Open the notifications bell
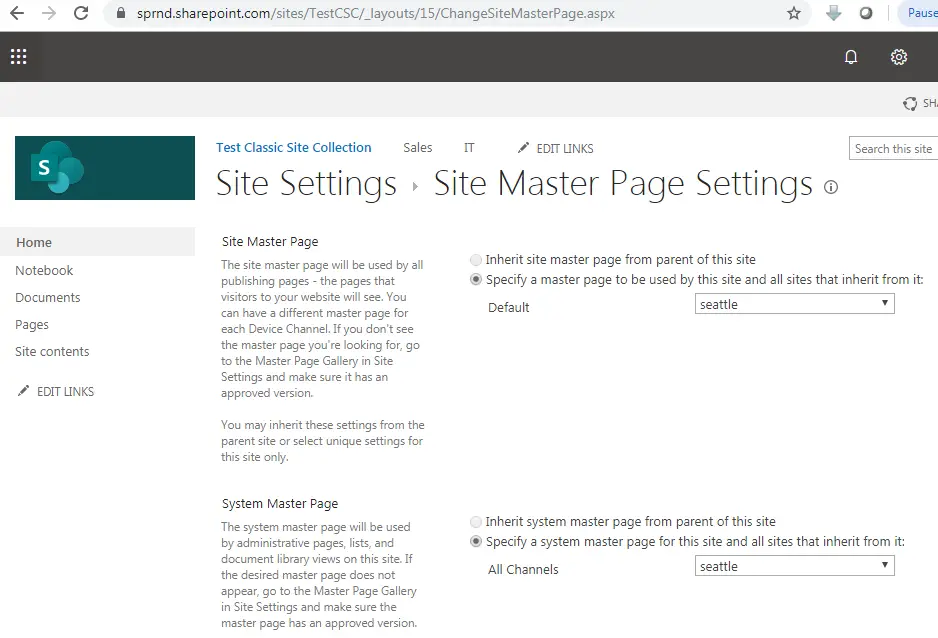Image resolution: width=938 pixels, height=638 pixels. [x=851, y=57]
